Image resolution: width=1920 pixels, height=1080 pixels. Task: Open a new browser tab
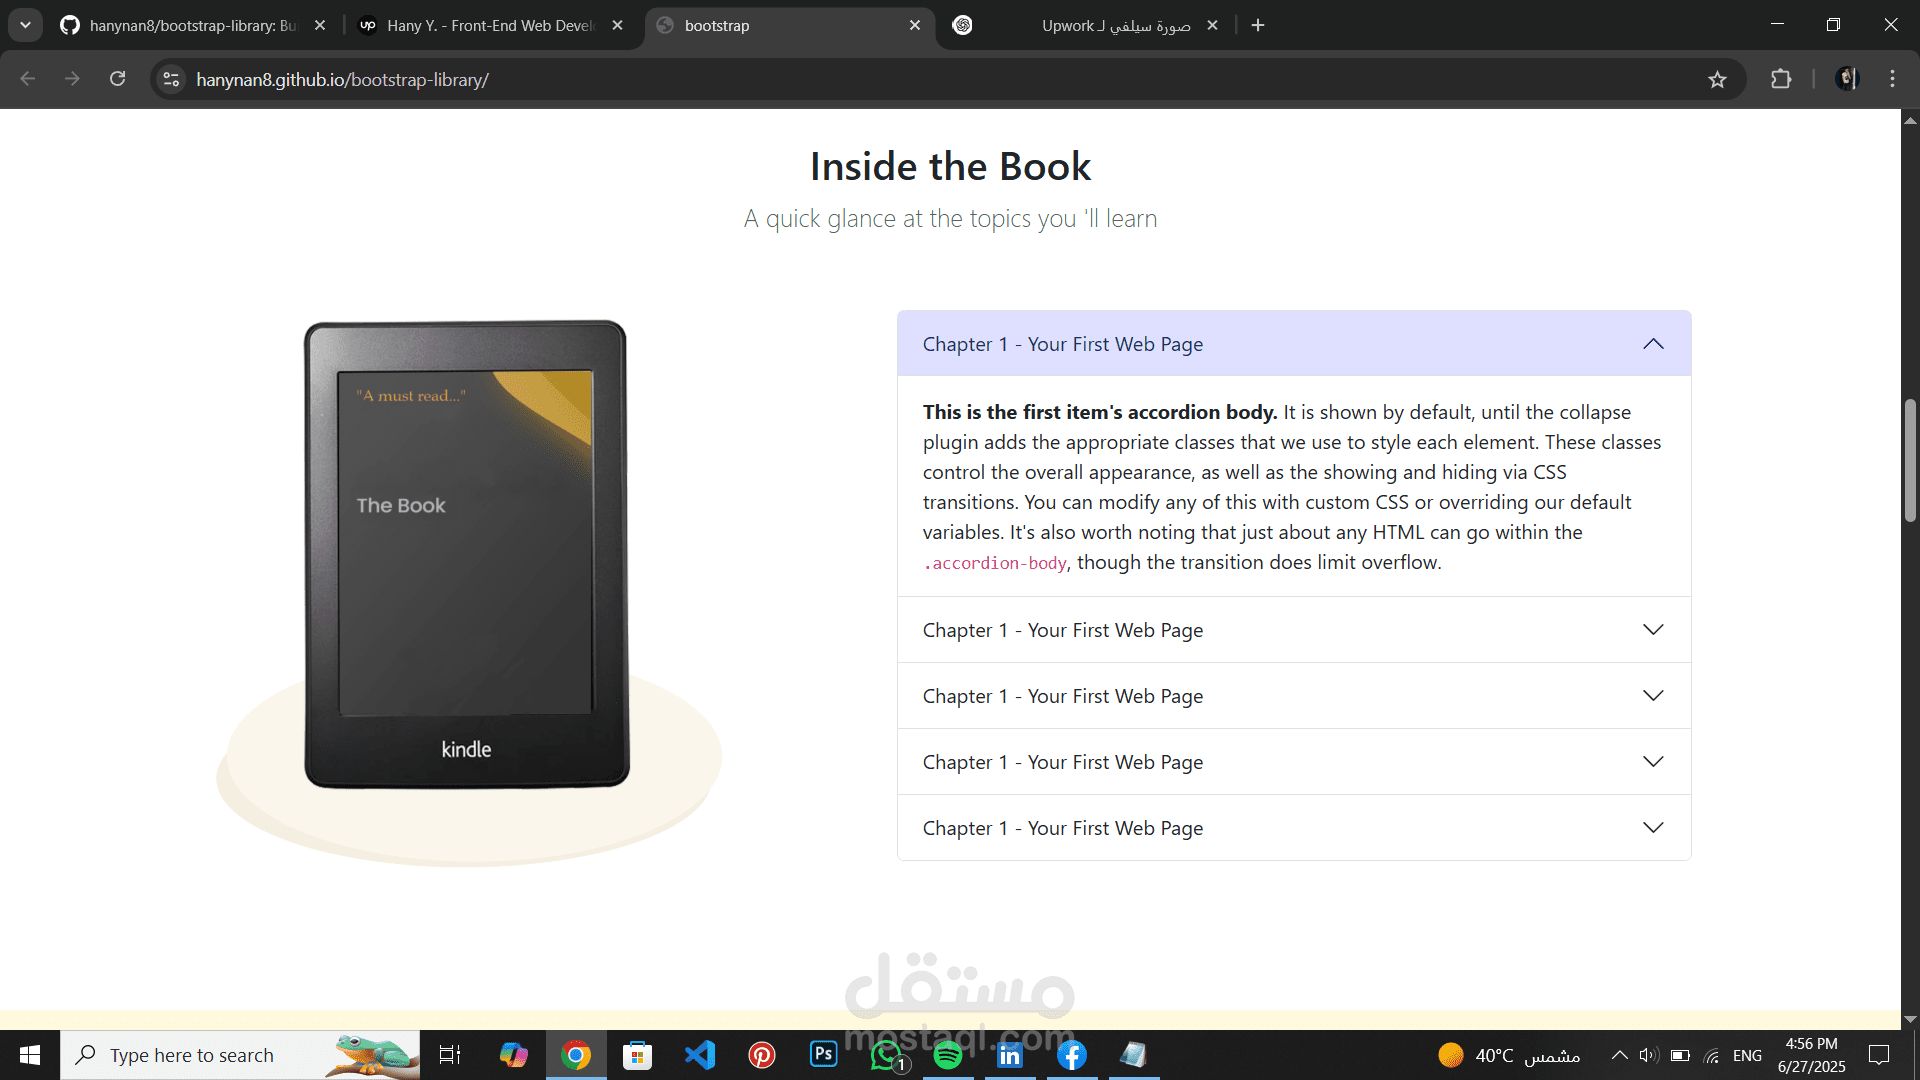(x=1258, y=25)
